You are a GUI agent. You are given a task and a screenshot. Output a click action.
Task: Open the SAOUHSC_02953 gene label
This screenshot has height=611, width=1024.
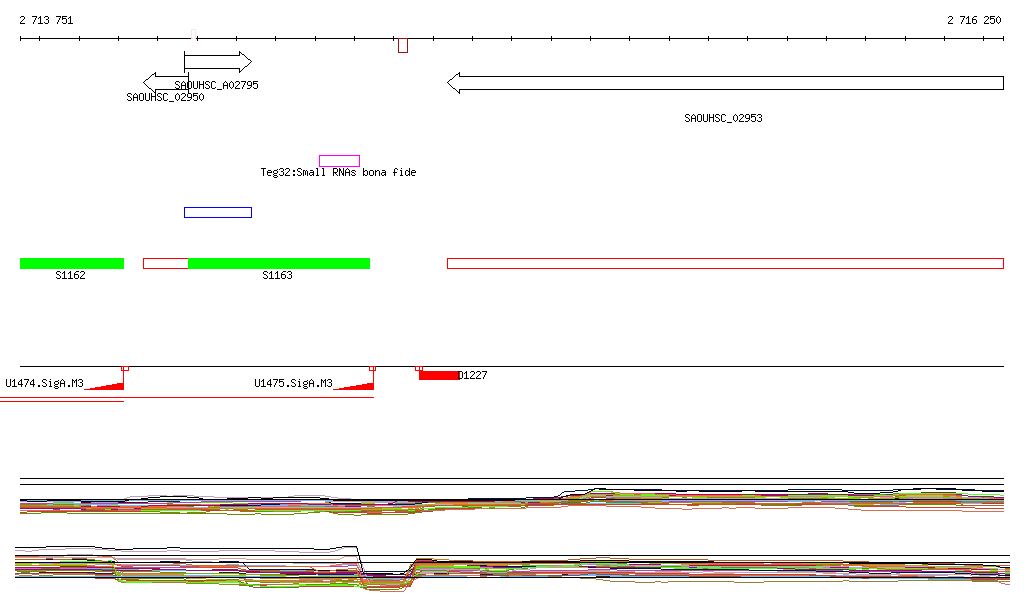723,118
